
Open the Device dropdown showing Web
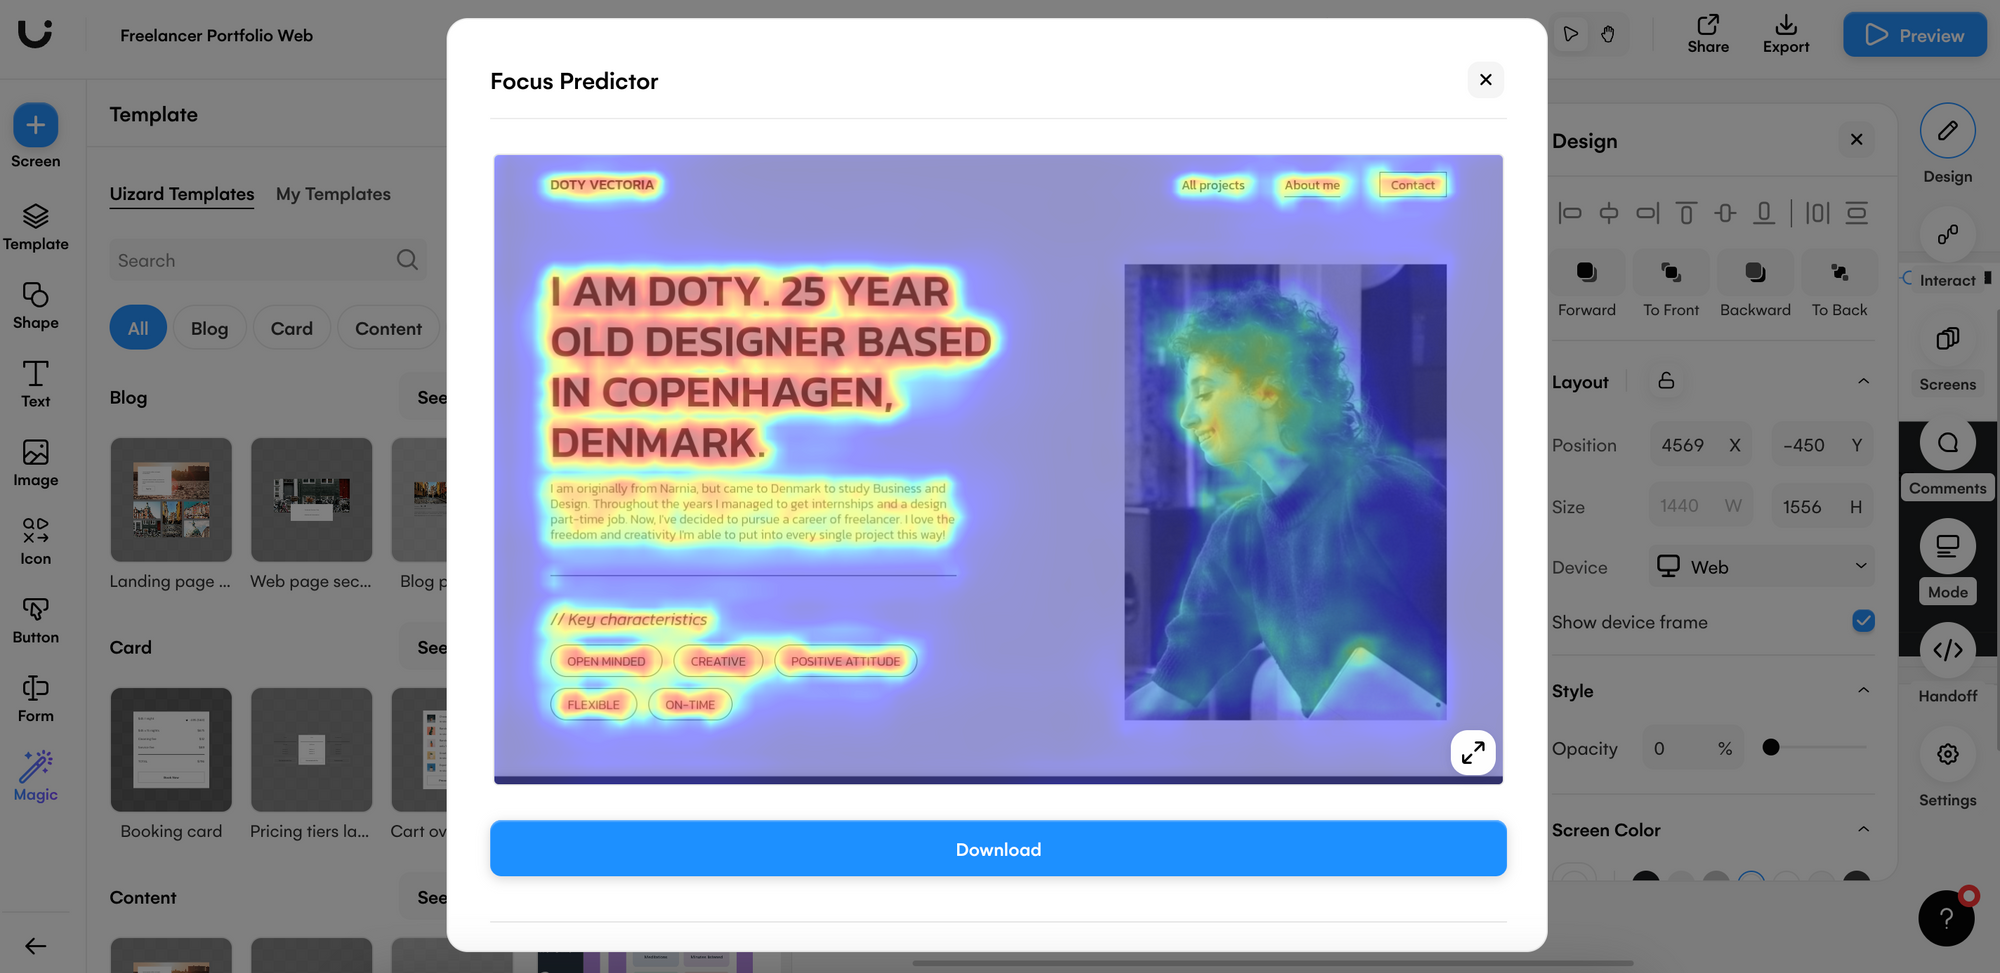(x=1761, y=567)
